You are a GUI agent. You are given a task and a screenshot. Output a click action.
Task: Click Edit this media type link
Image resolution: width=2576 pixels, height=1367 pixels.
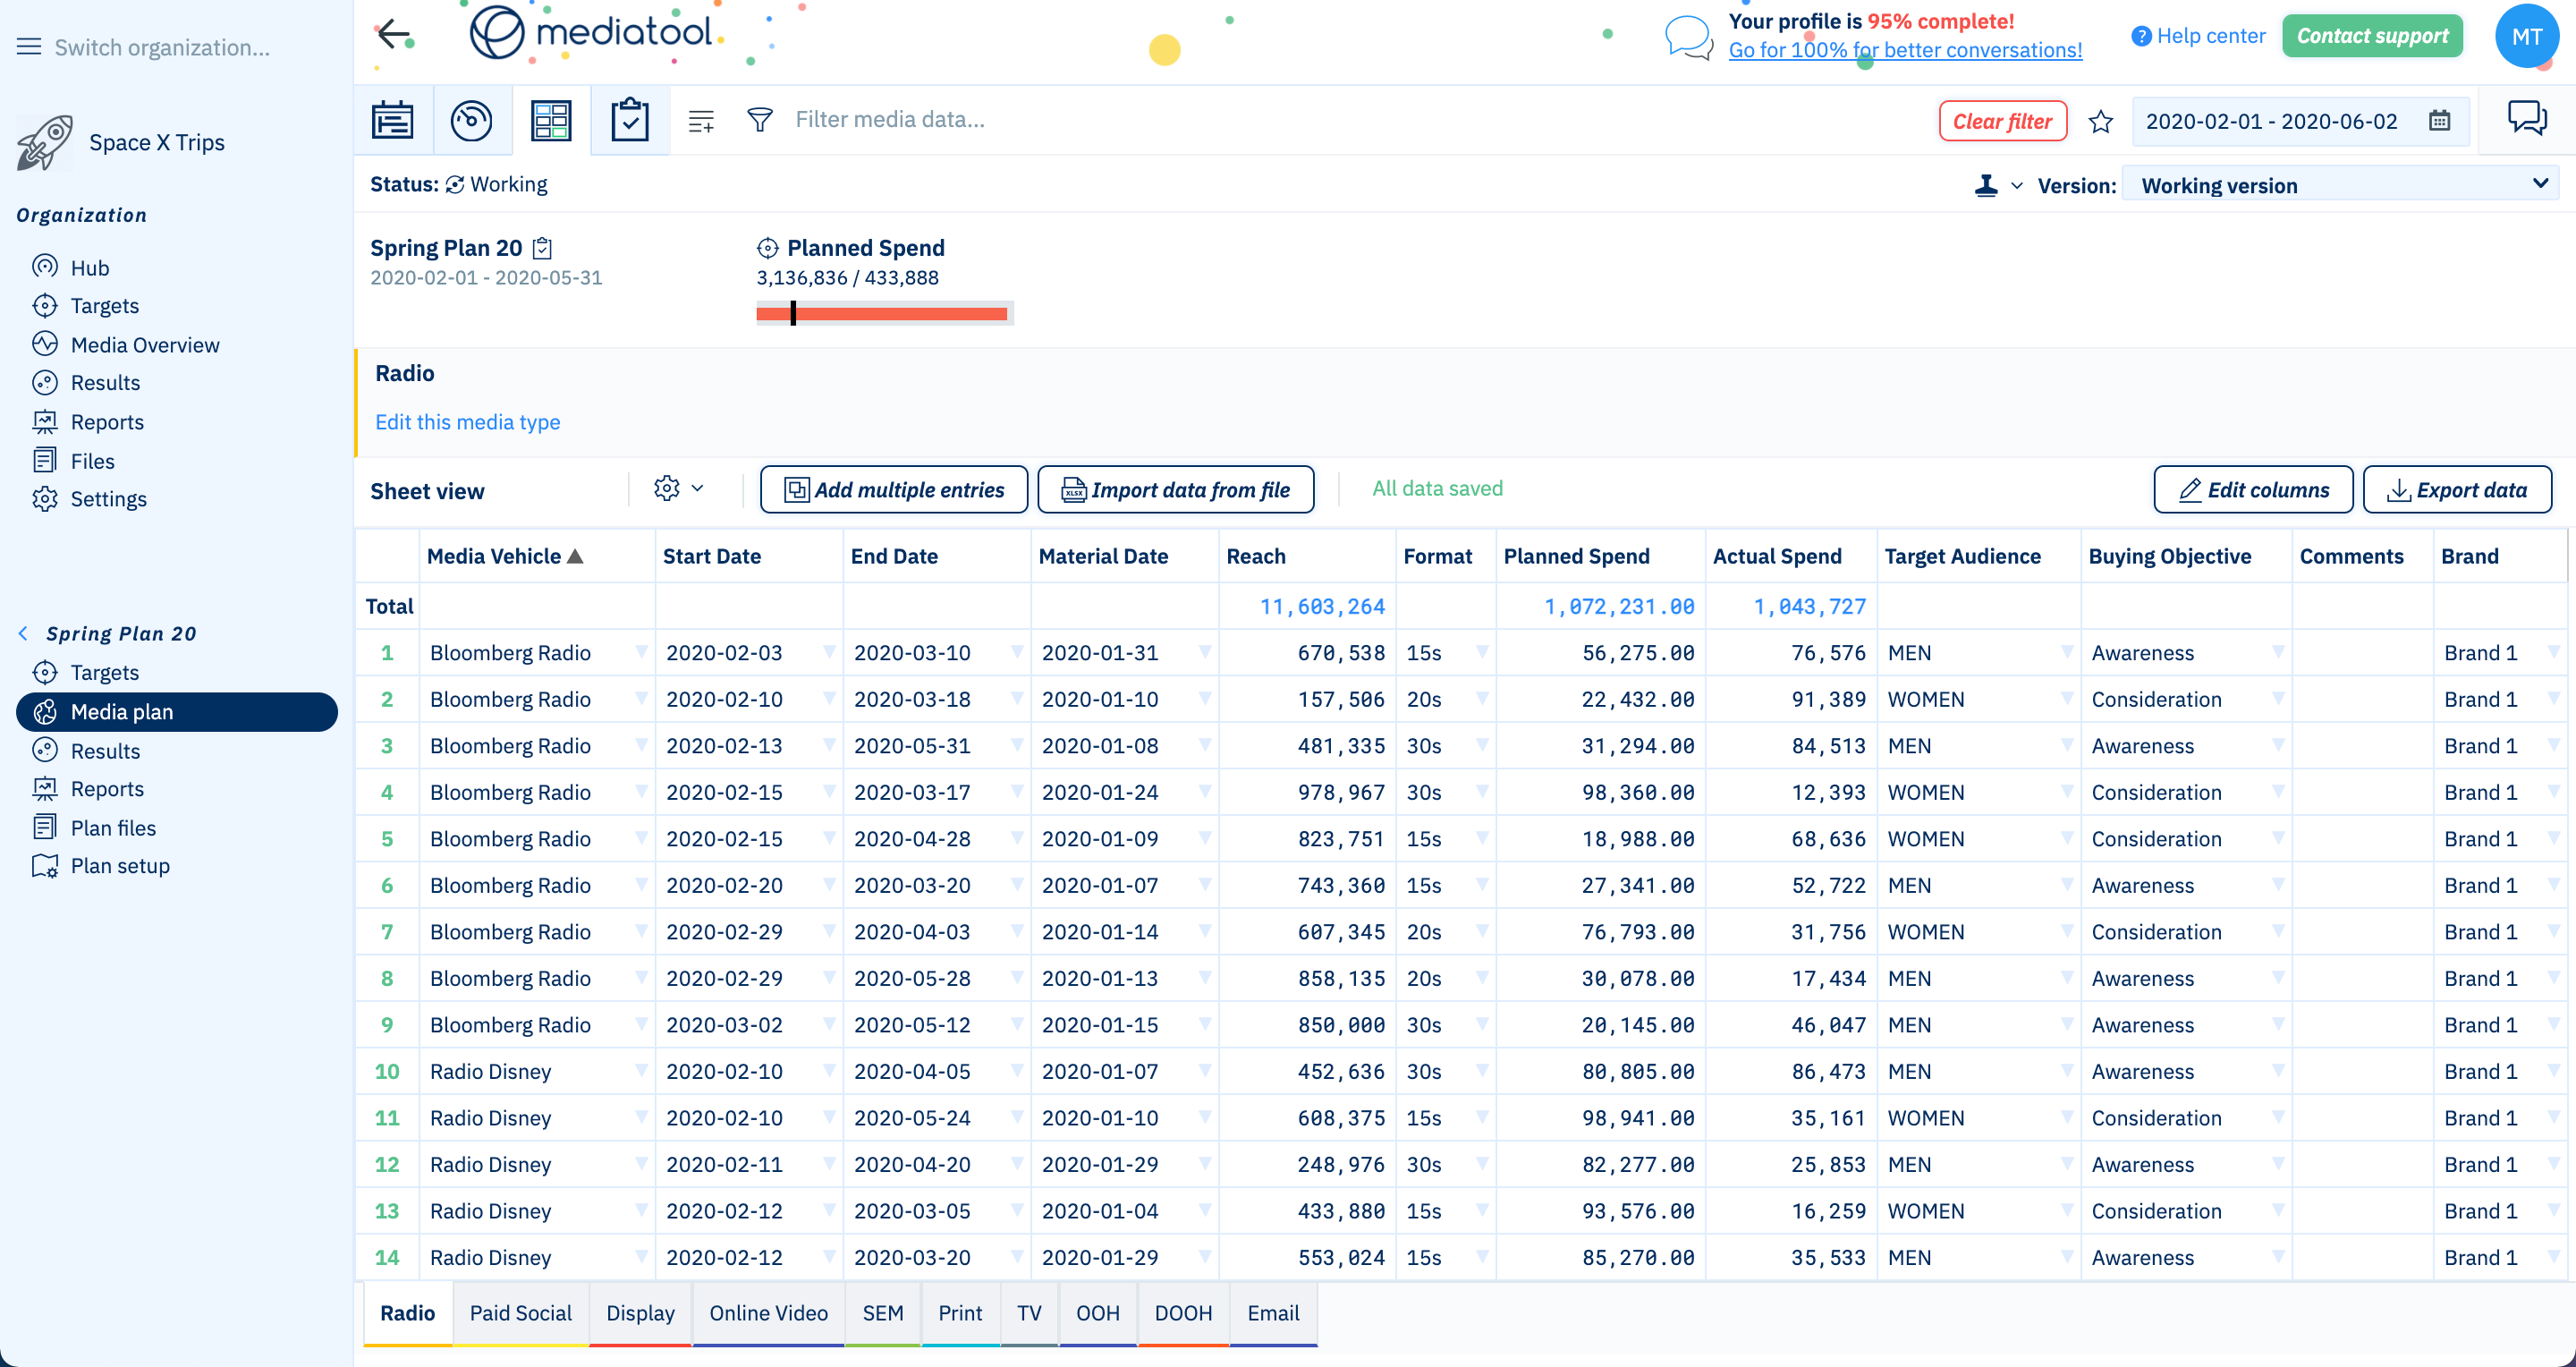467,422
